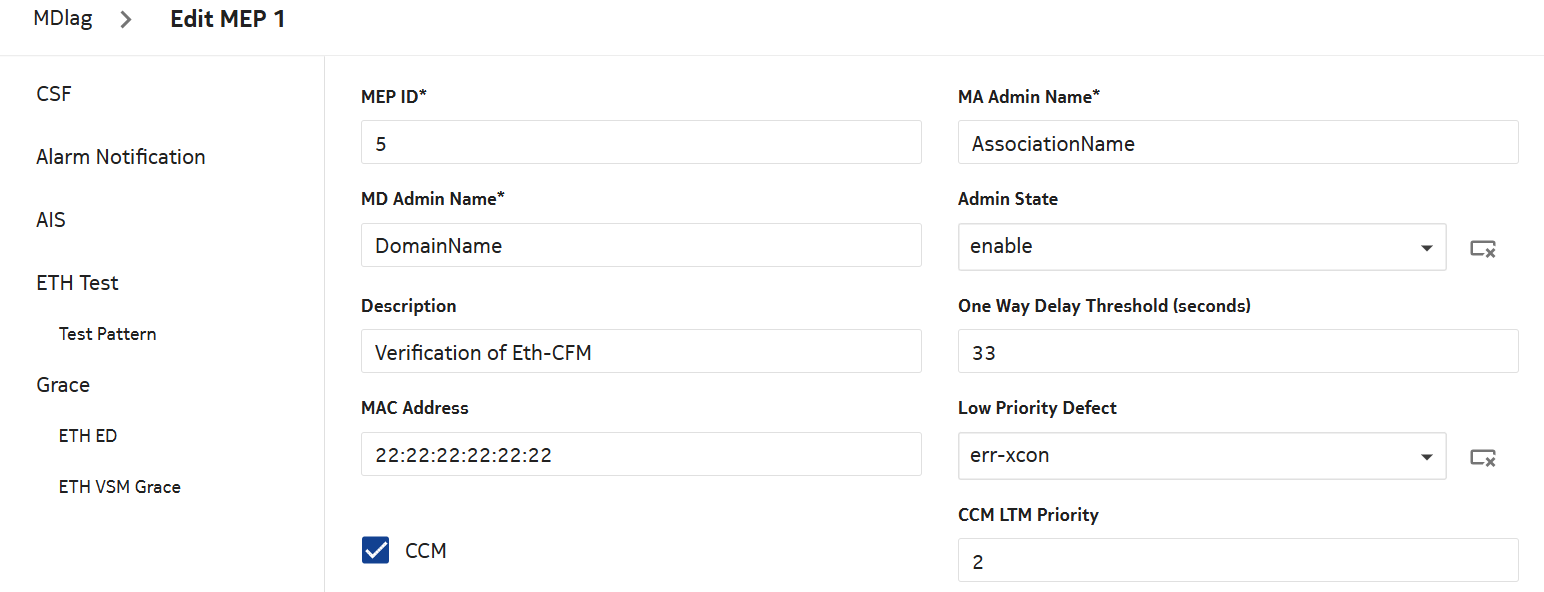Open Alarm Notification section

[120, 157]
